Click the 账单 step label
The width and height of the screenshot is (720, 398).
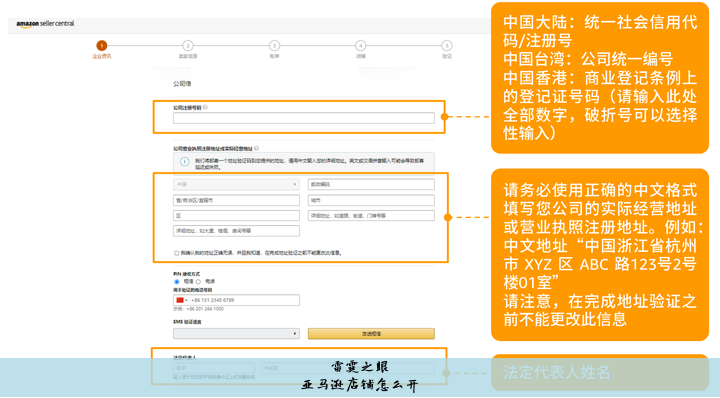(x=274, y=56)
